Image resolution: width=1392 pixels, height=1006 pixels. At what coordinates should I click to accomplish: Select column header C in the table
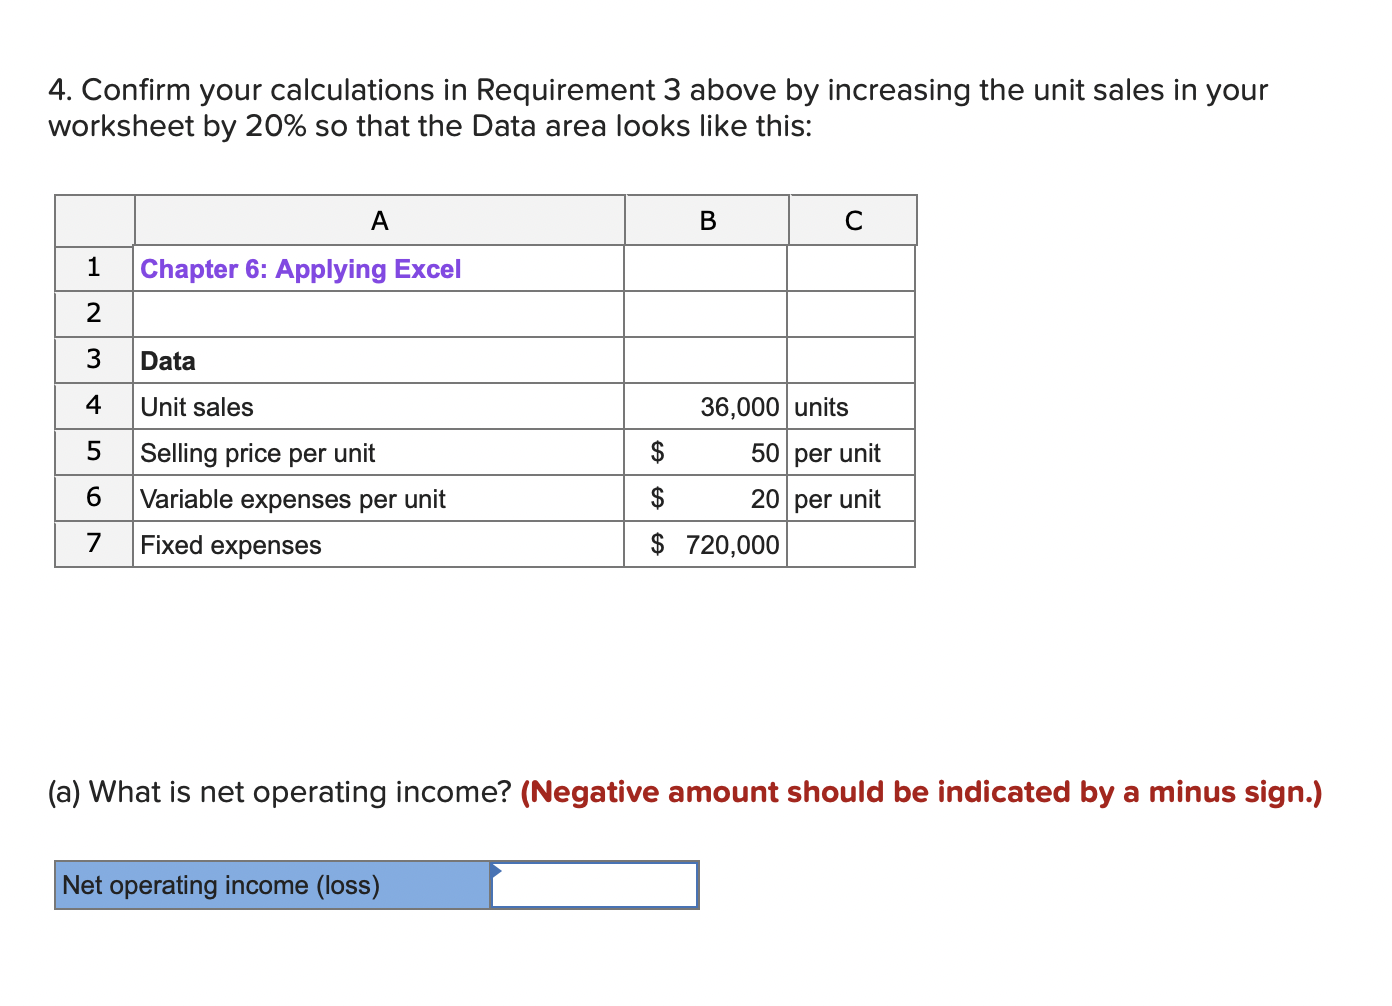point(852,220)
